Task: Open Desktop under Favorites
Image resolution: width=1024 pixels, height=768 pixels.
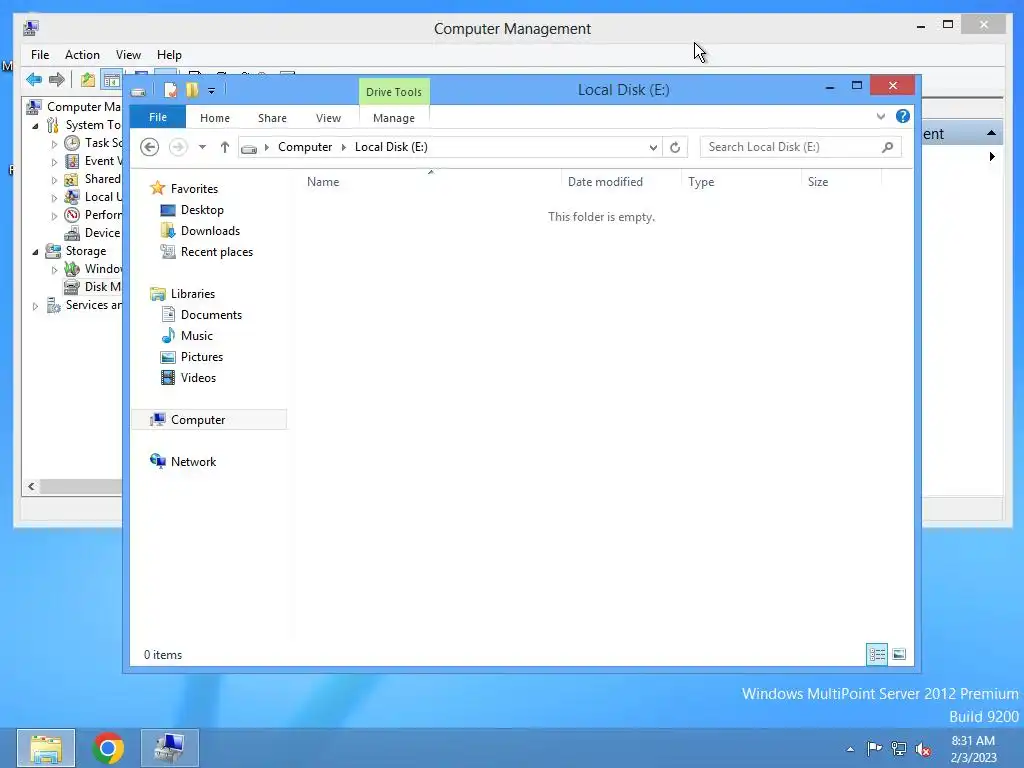Action: pos(202,210)
